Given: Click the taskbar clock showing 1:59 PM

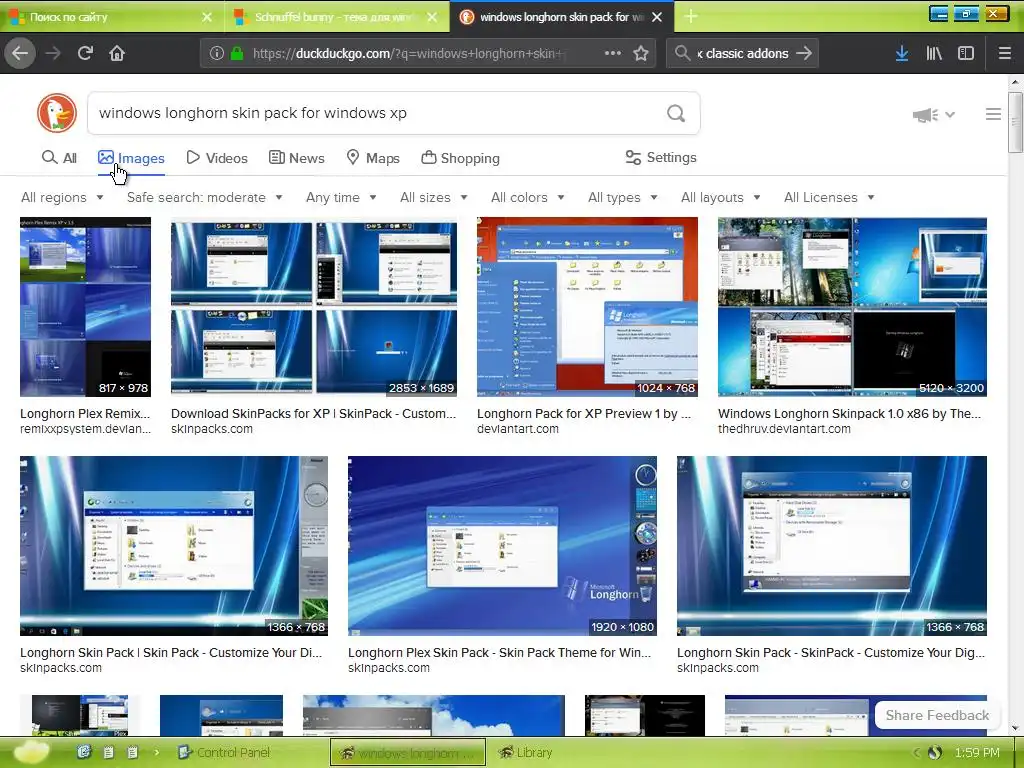Looking at the screenshot, I should 977,752.
